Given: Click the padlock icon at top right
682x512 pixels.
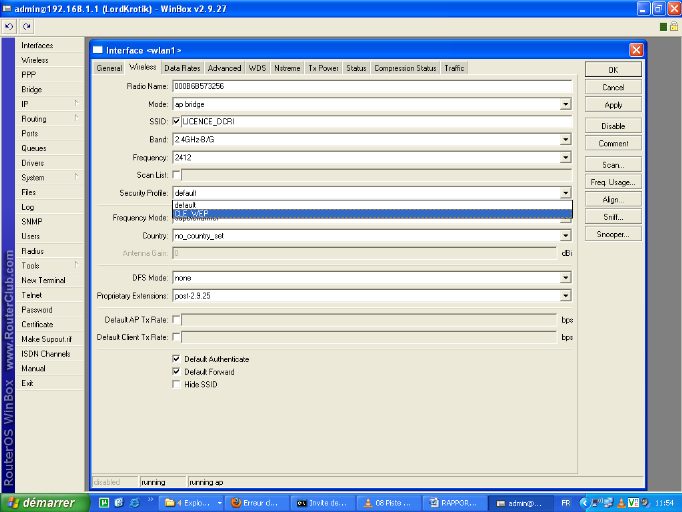Looking at the screenshot, I should [674, 27].
